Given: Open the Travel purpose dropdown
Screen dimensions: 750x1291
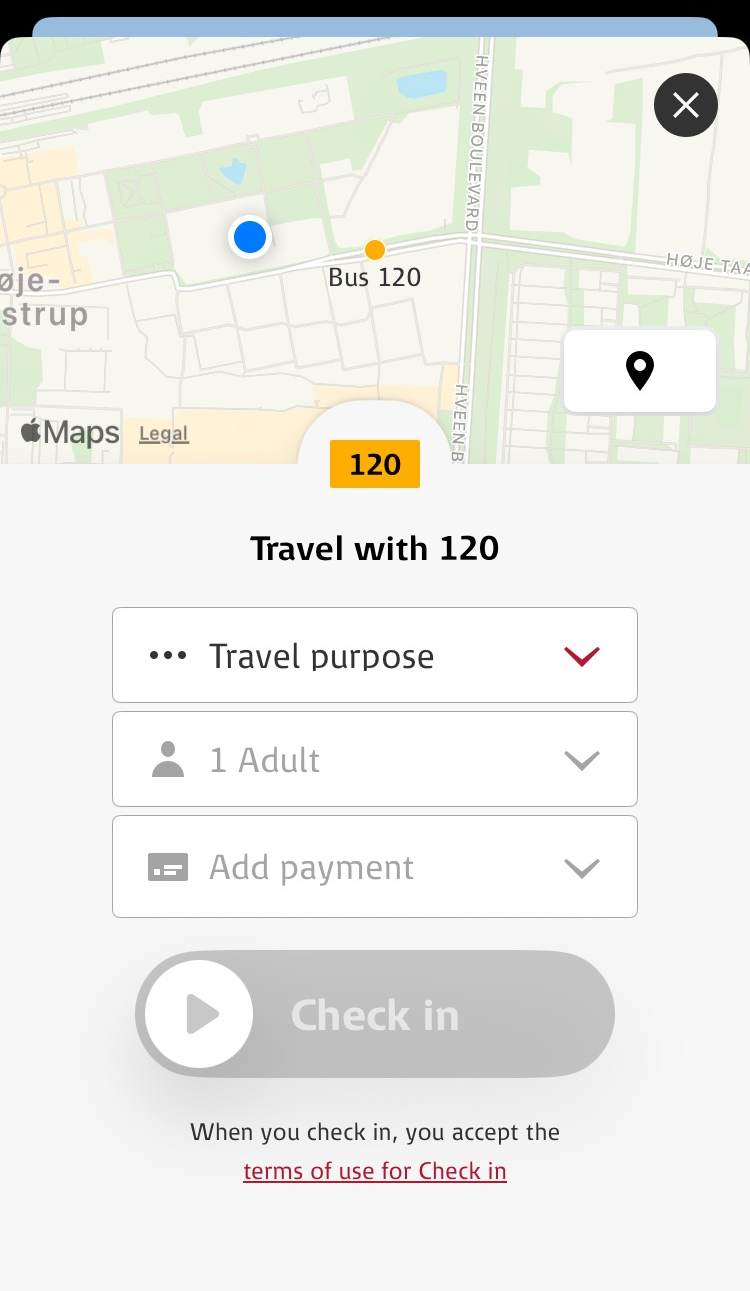Looking at the screenshot, I should point(375,655).
